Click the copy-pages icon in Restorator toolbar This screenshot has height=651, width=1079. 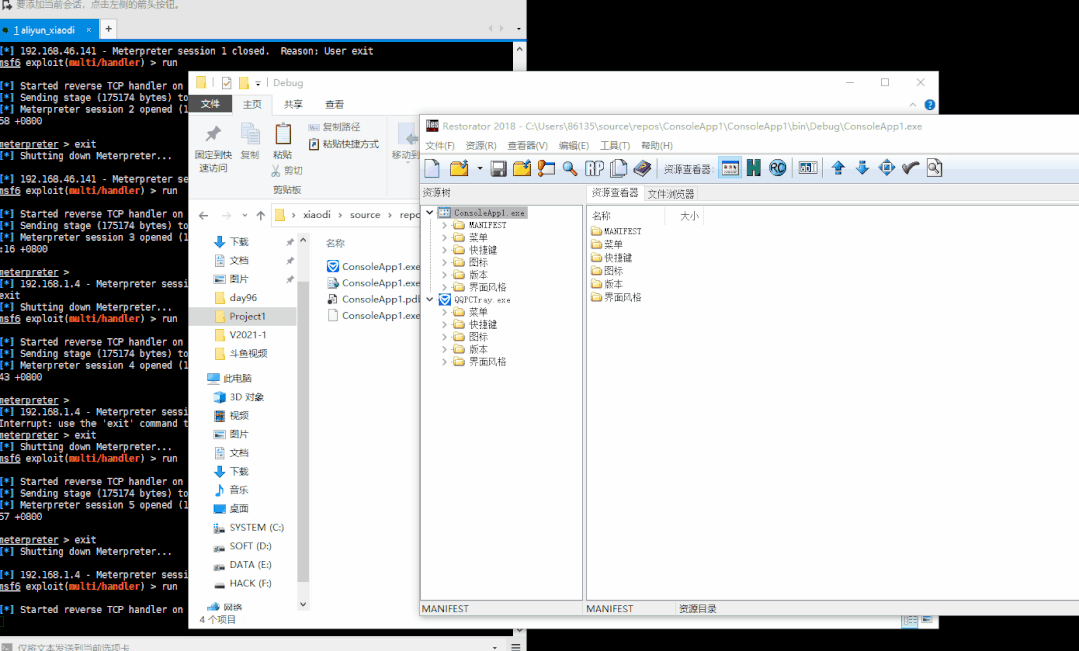pyautogui.click(x=619, y=168)
